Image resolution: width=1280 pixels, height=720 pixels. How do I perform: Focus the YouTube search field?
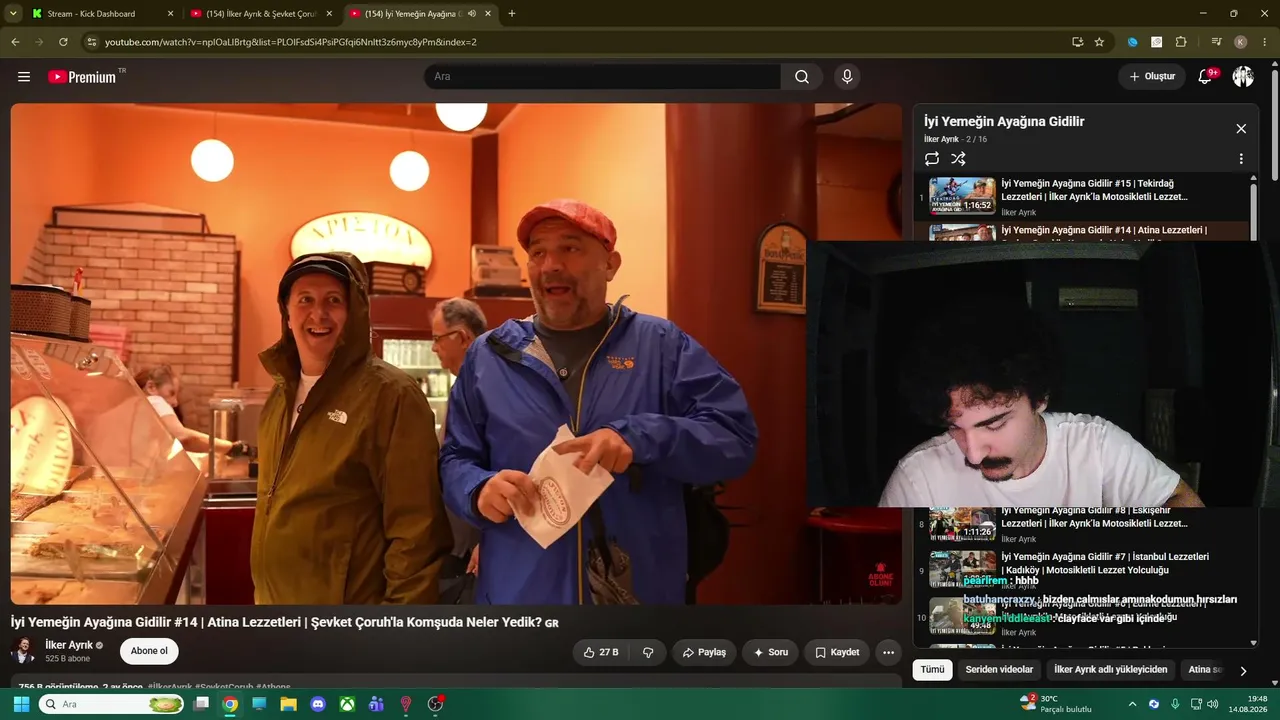[x=602, y=77]
